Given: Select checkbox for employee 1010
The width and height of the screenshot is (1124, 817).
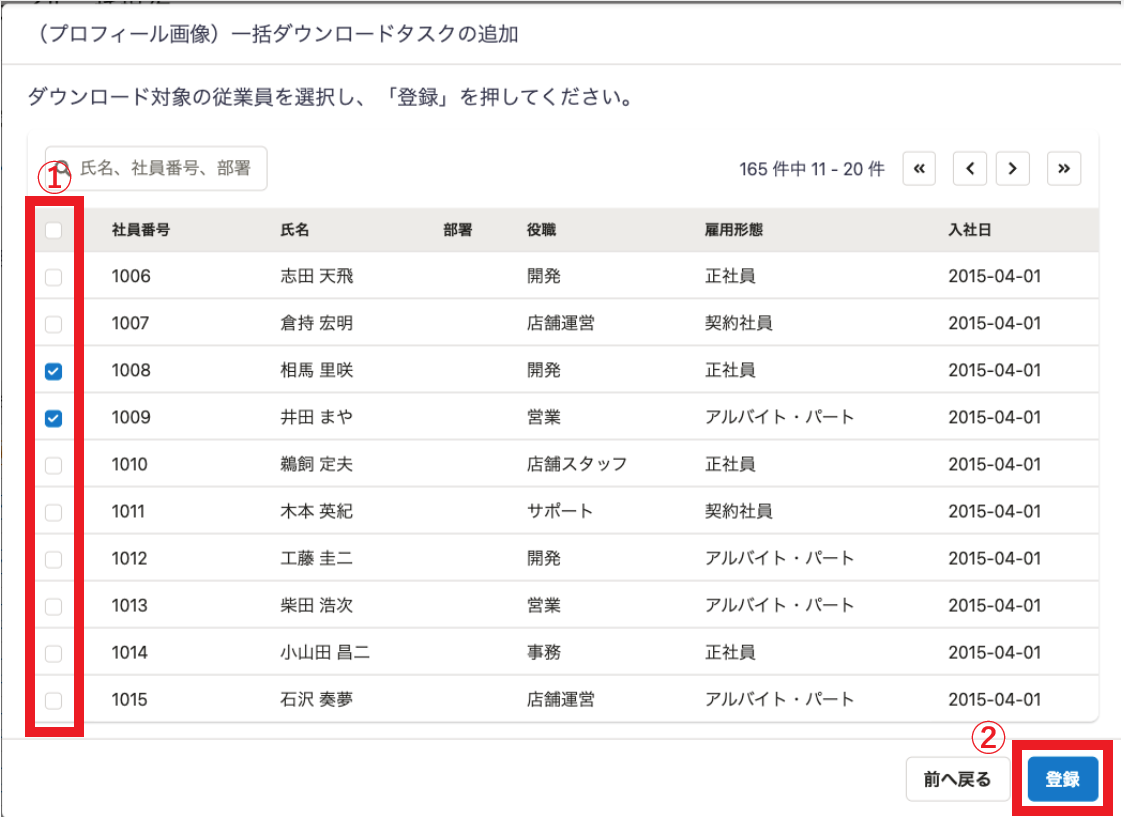Looking at the screenshot, I should pyautogui.click(x=54, y=465).
